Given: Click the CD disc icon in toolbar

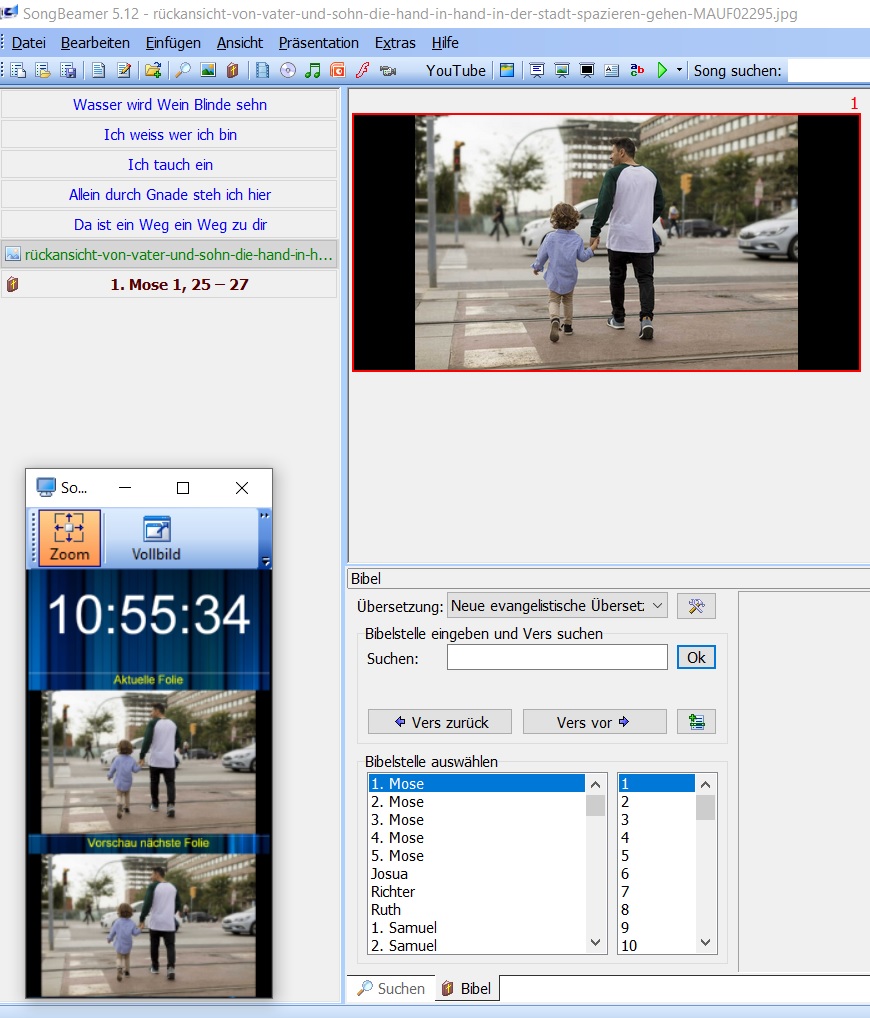Looking at the screenshot, I should [x=288, y=70].
